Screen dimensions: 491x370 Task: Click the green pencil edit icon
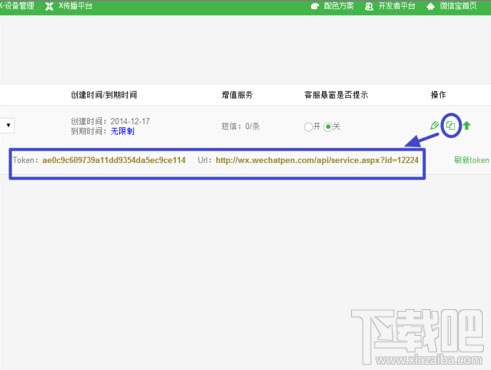(x=434, y=125)
